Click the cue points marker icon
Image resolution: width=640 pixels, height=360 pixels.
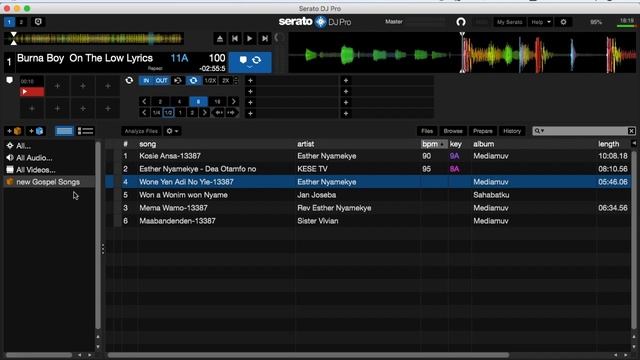[9, 80]
